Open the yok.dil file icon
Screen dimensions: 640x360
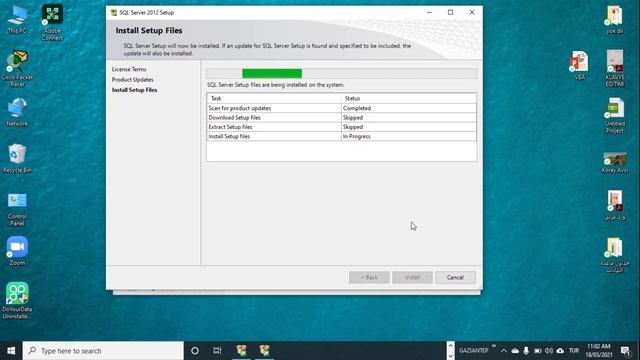point(614,20)
